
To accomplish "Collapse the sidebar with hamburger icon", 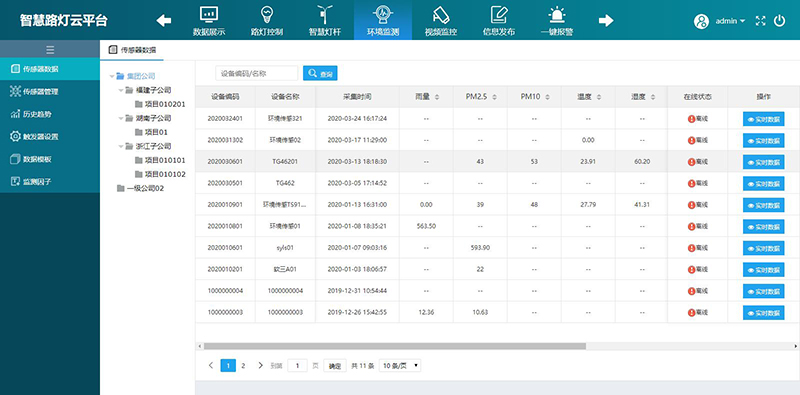I will [49, 50].
